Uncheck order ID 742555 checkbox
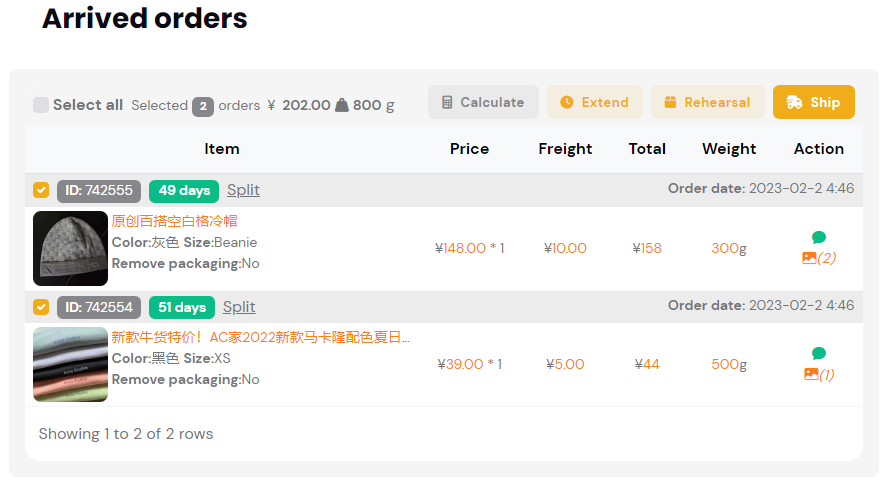Screen dimensions: 889x487 [41, 190]
